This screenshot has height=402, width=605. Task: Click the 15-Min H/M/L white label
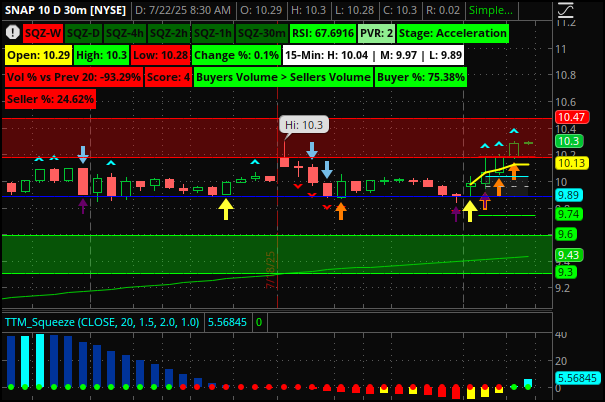tap(373, 55)
